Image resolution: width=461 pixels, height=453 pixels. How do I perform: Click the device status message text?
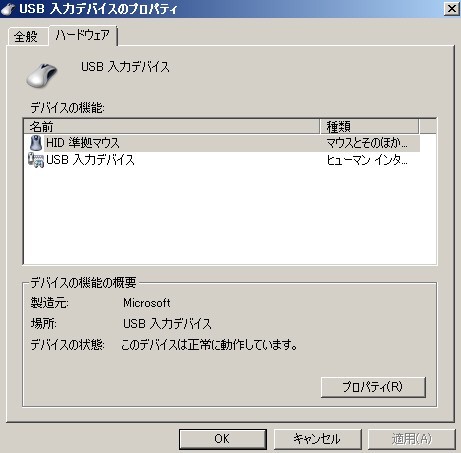coord(209,345)
